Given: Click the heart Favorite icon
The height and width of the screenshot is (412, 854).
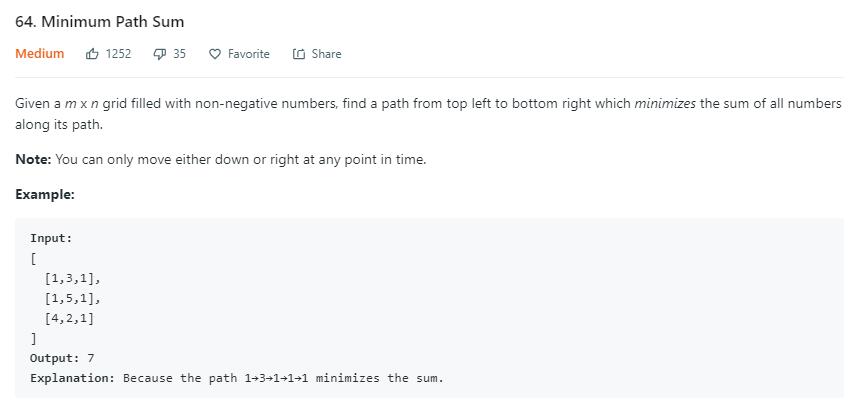Looking at the screenshot, I should point(215,54).
